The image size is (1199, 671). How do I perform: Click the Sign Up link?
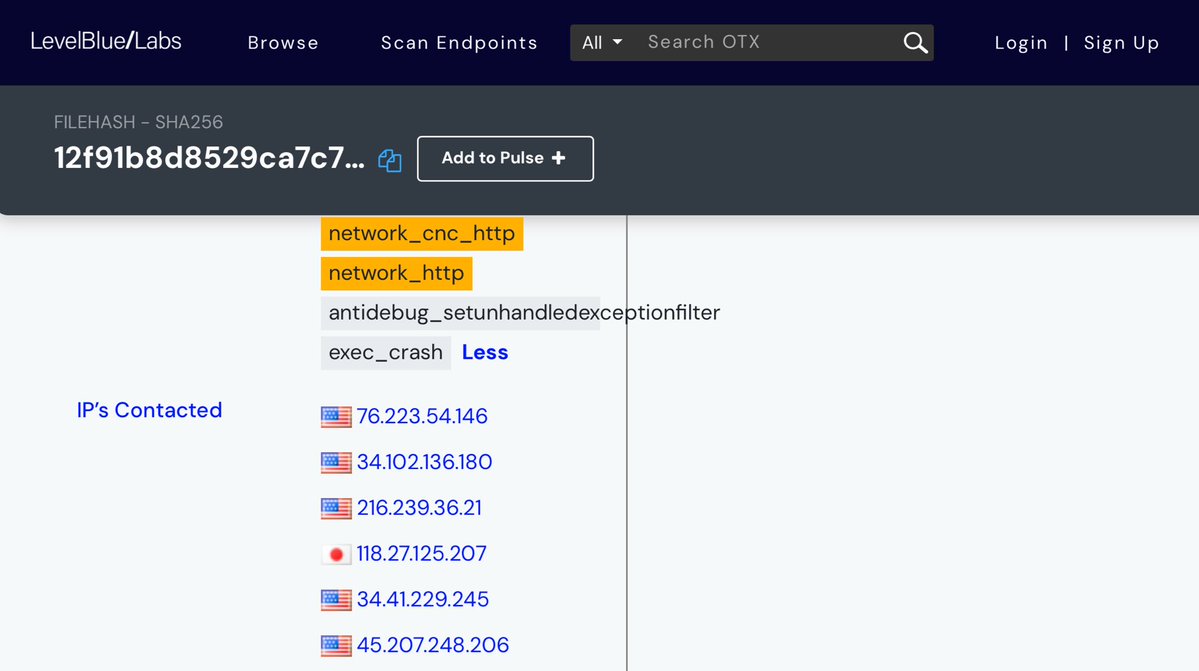click(x=1121, y=43)
